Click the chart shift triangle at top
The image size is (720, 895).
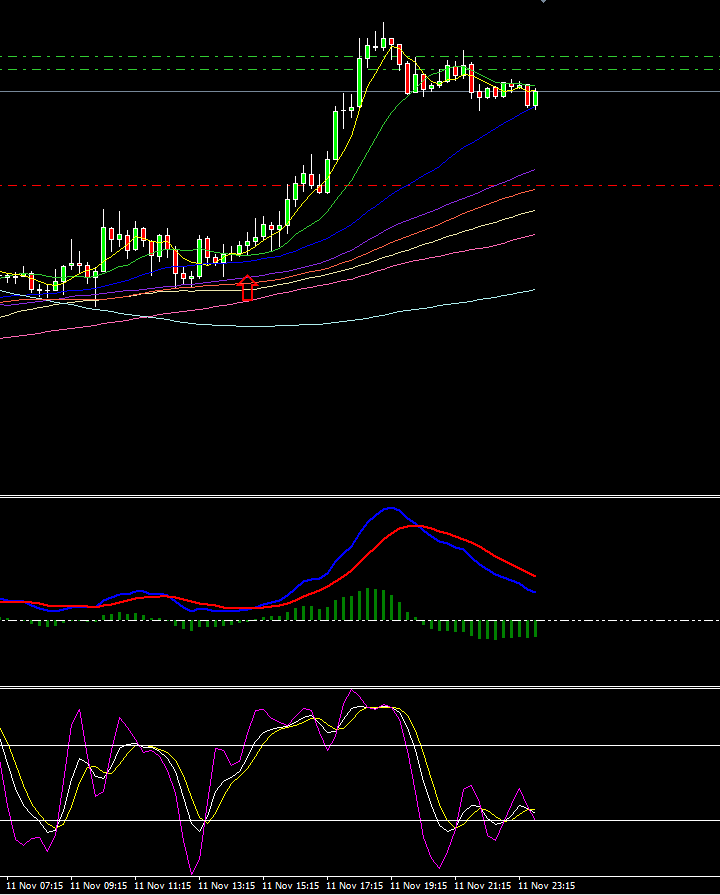(x=543, y=2)
